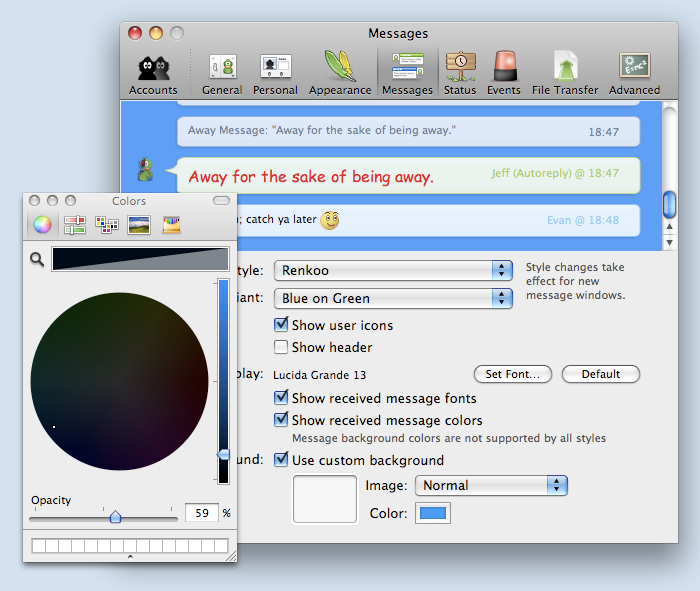Open the File Transfer preferences
Screen dimensions: 700x591
point(566,72)
